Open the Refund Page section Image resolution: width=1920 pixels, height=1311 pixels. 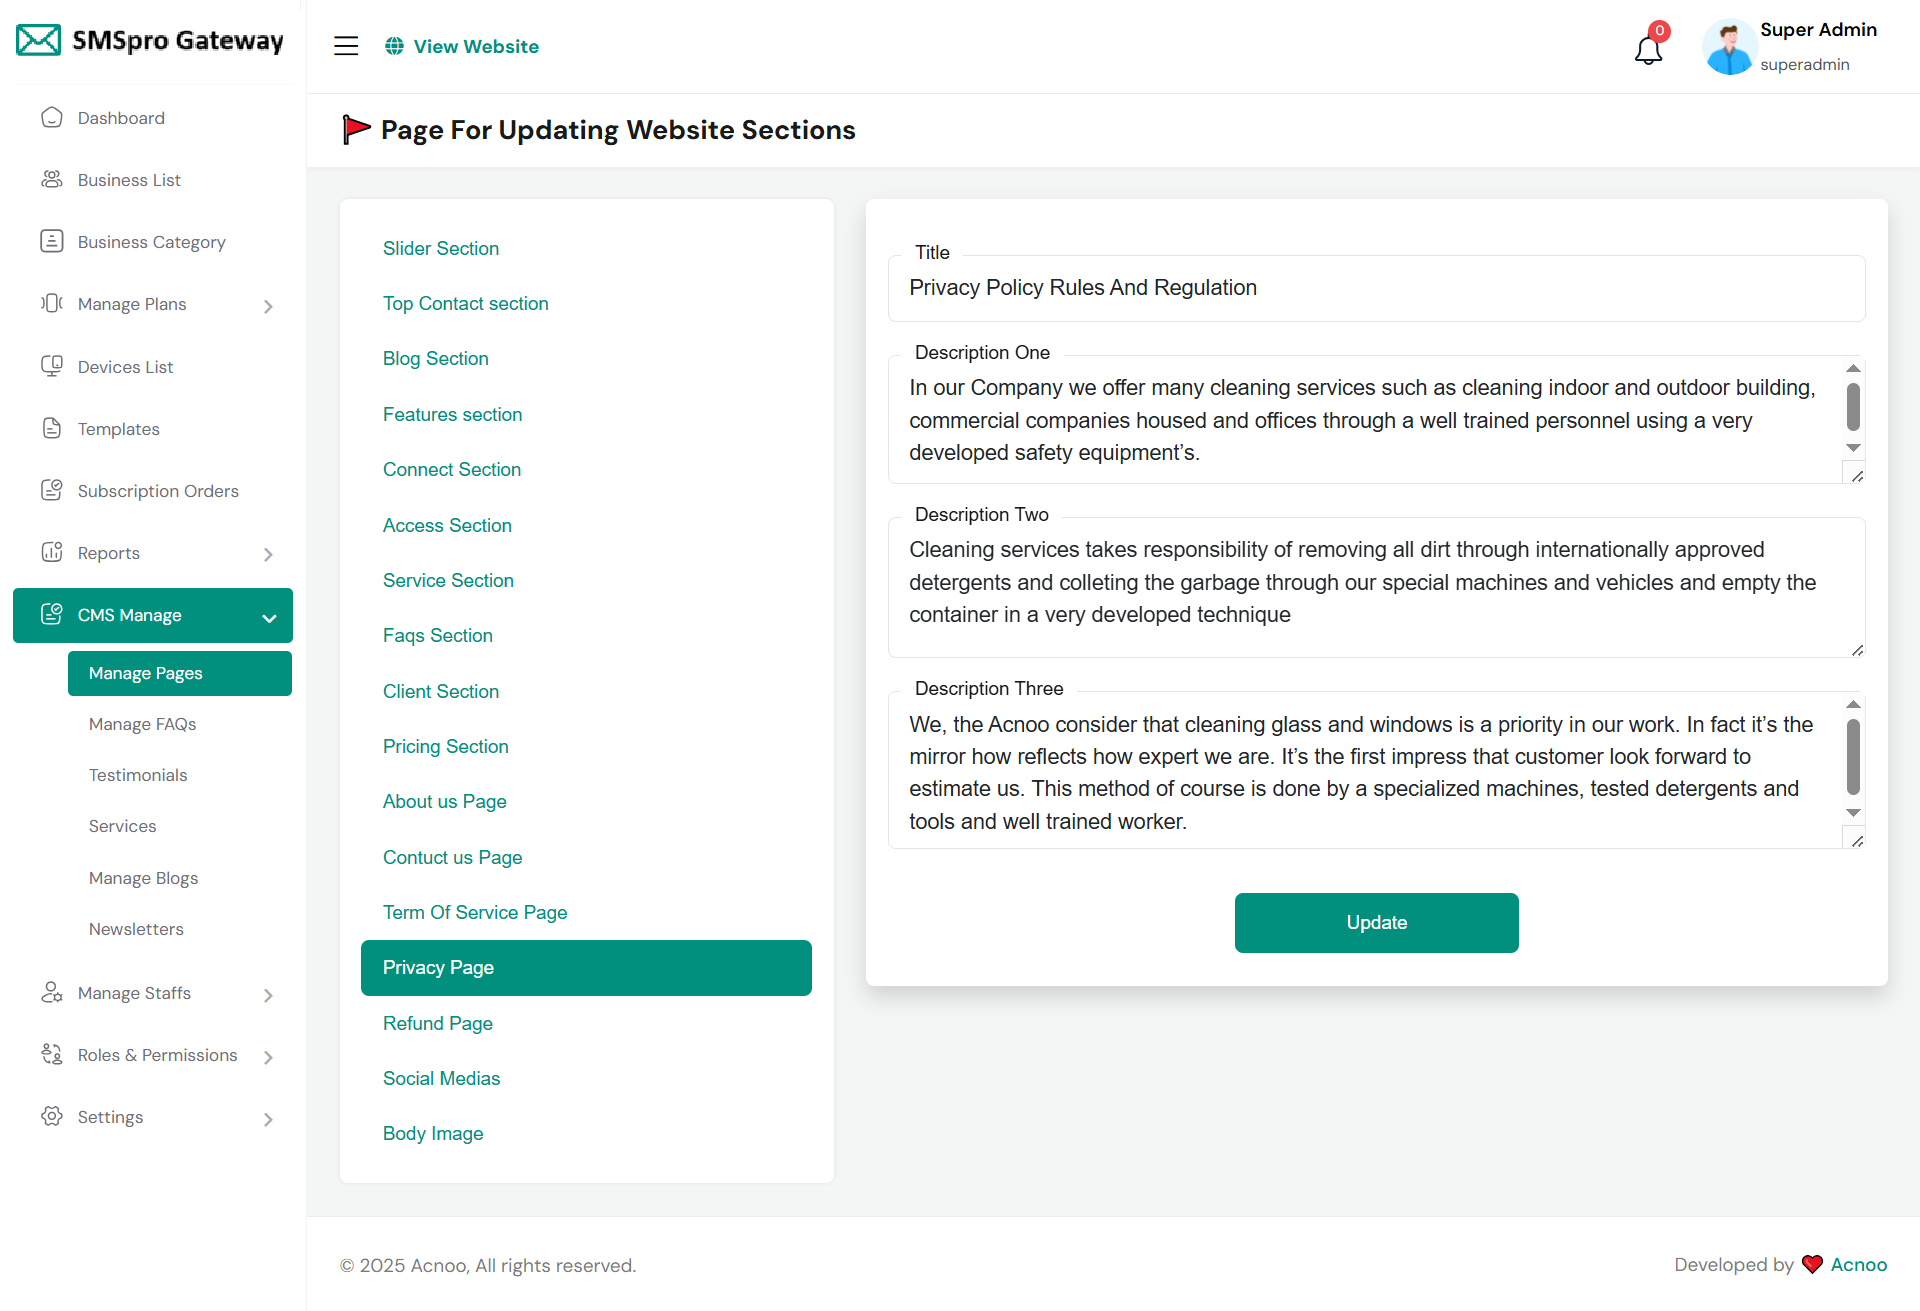(x=437, y=1023)
